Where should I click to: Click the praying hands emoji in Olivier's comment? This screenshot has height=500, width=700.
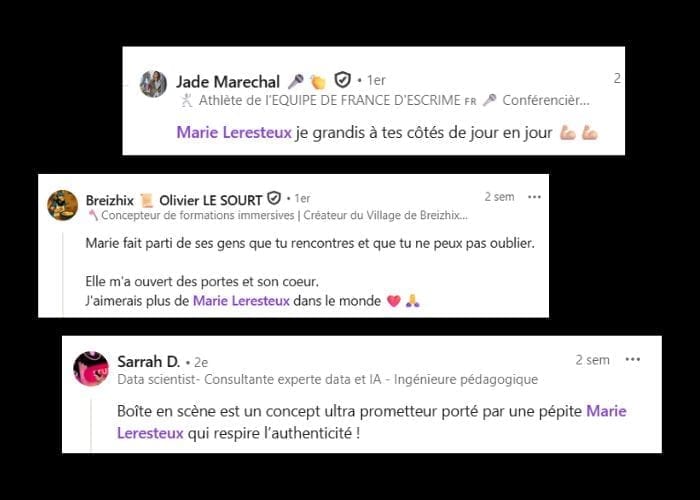(x=412, y=301)
